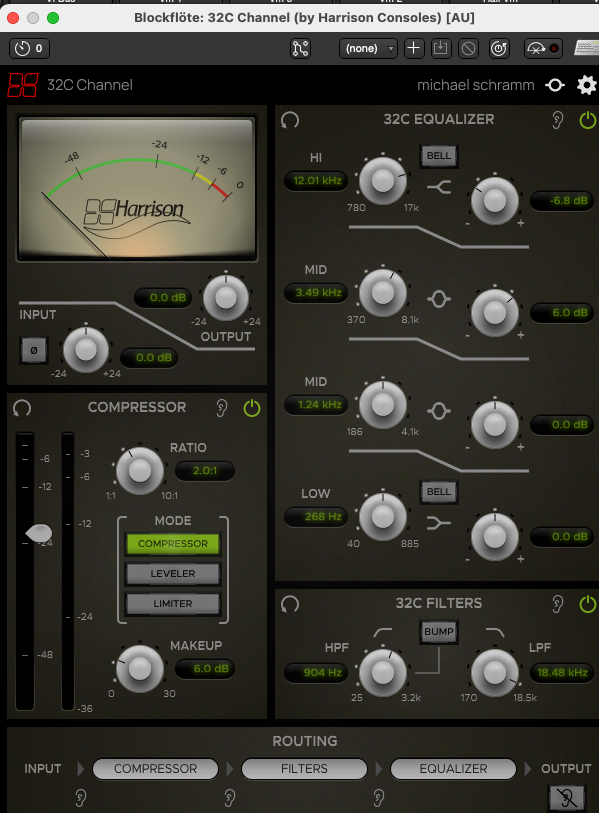Solo-listen the 32C Equalizer section

[557, 120]
